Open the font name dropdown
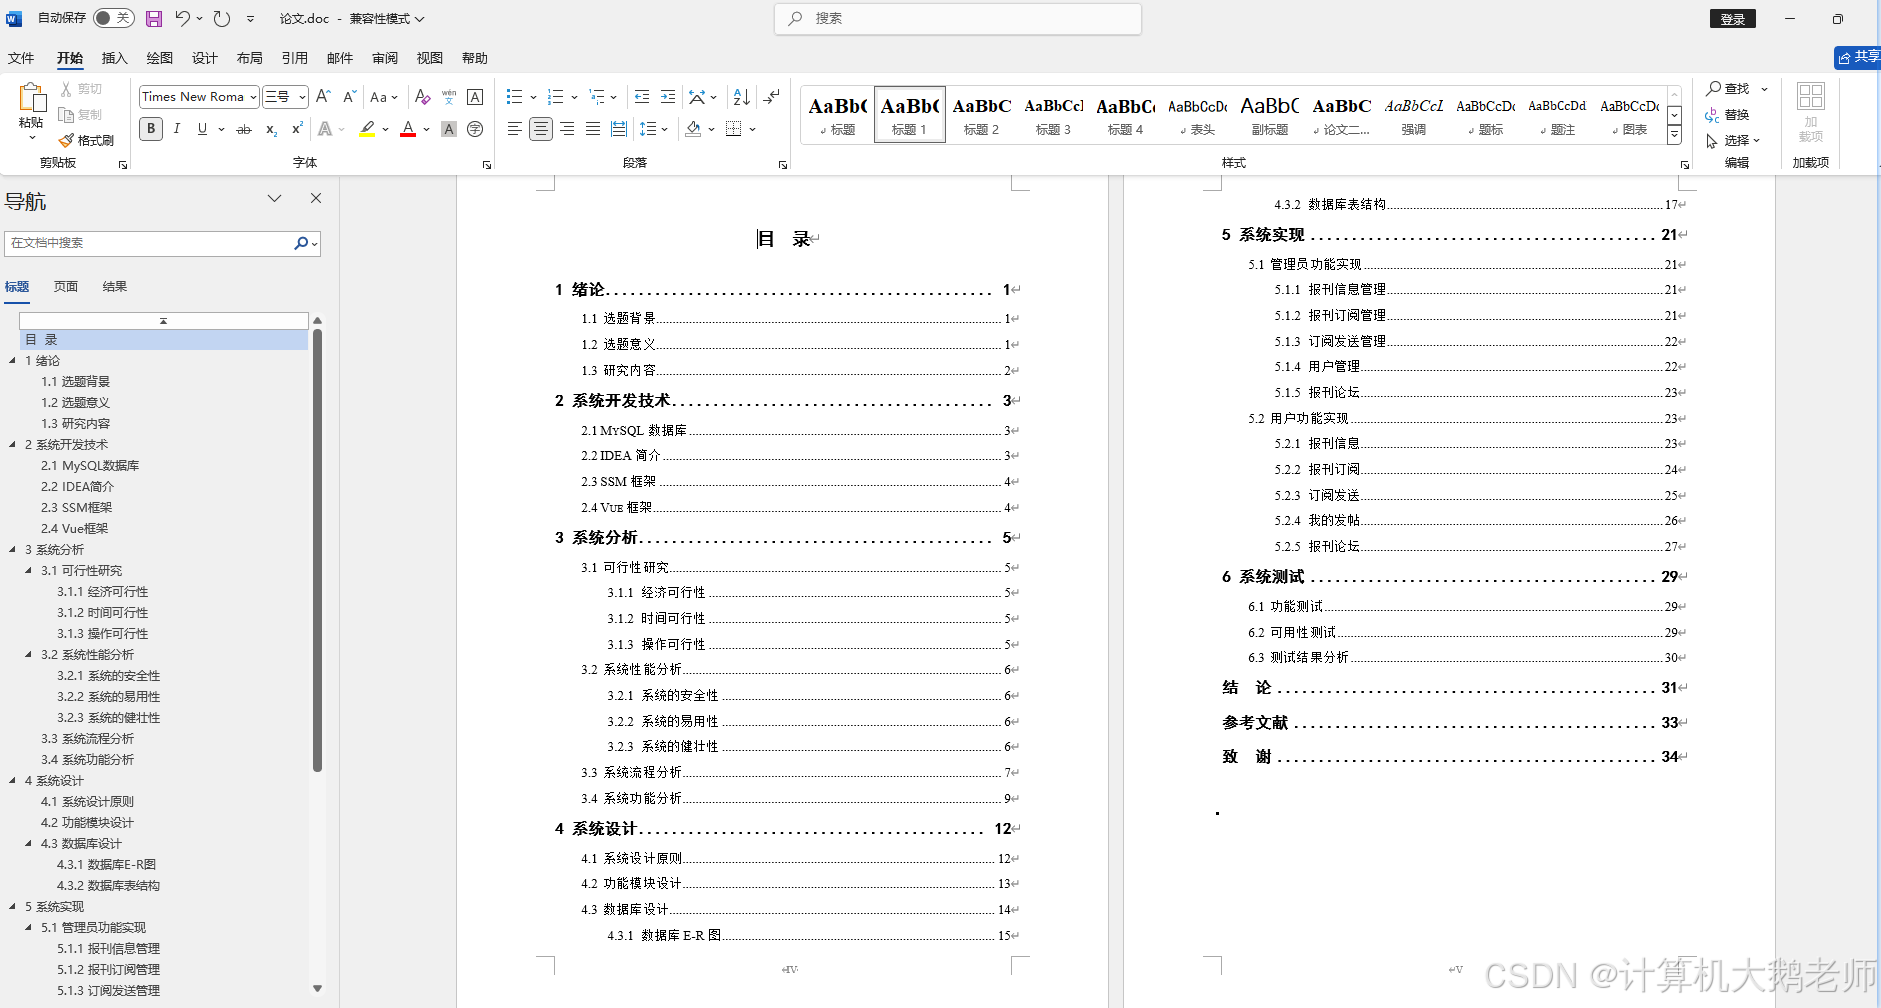Image resolution: width=1881 pixels, height=1008 pixels. click(253, 97)
